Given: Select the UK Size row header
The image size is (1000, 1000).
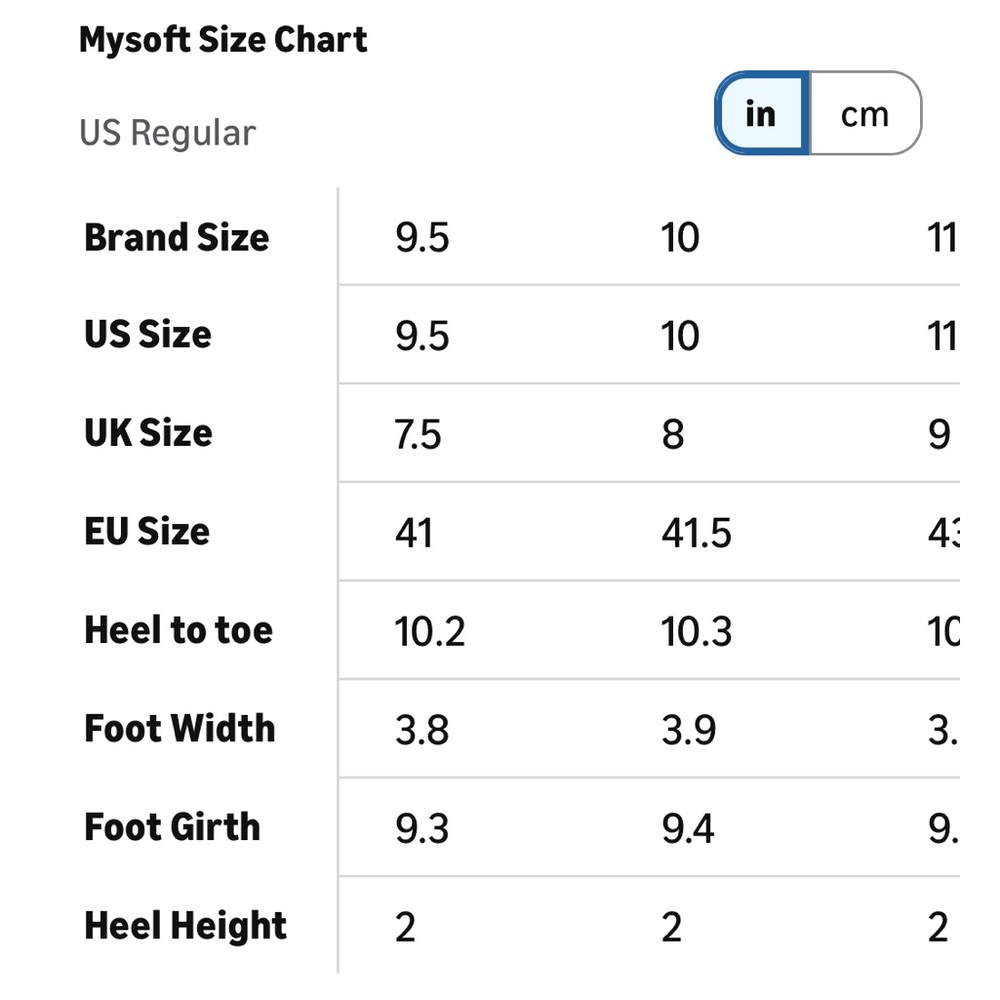Looking at the screenshot, I should click(x=149, y=433).
